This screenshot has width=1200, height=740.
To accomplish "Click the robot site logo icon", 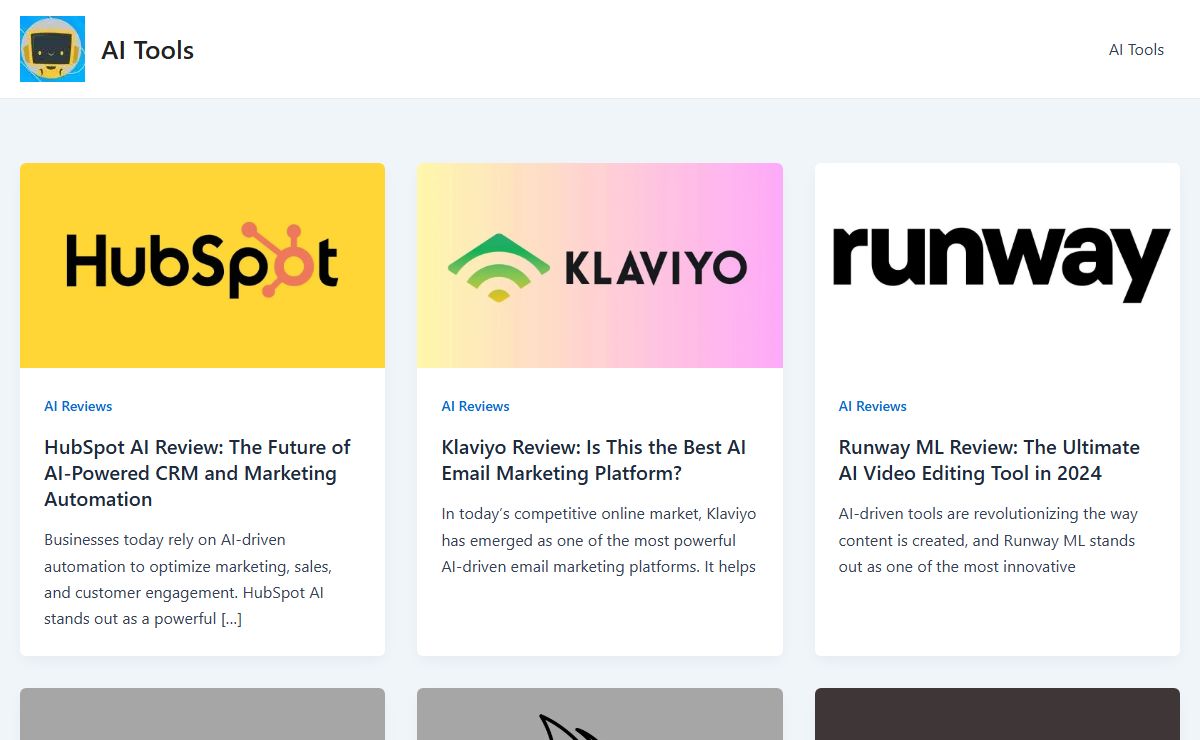I will tap(52, 49).
